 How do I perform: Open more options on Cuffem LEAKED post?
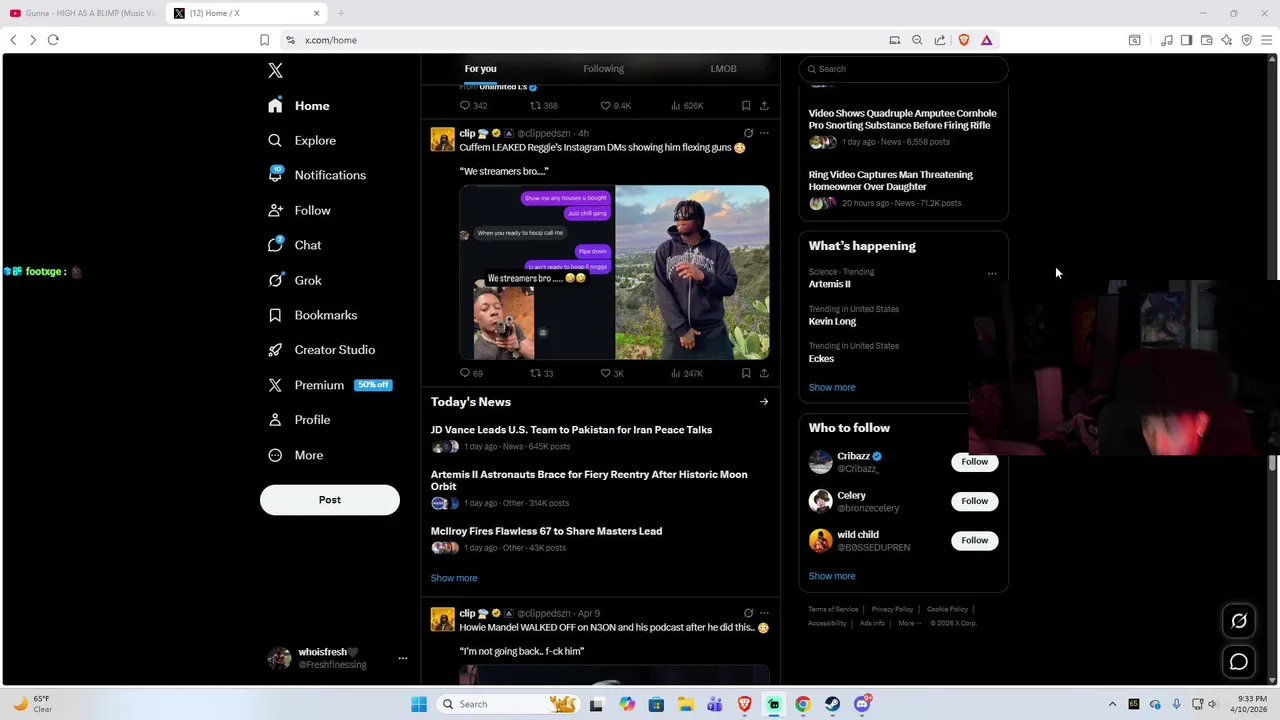[x=764, y=133]
